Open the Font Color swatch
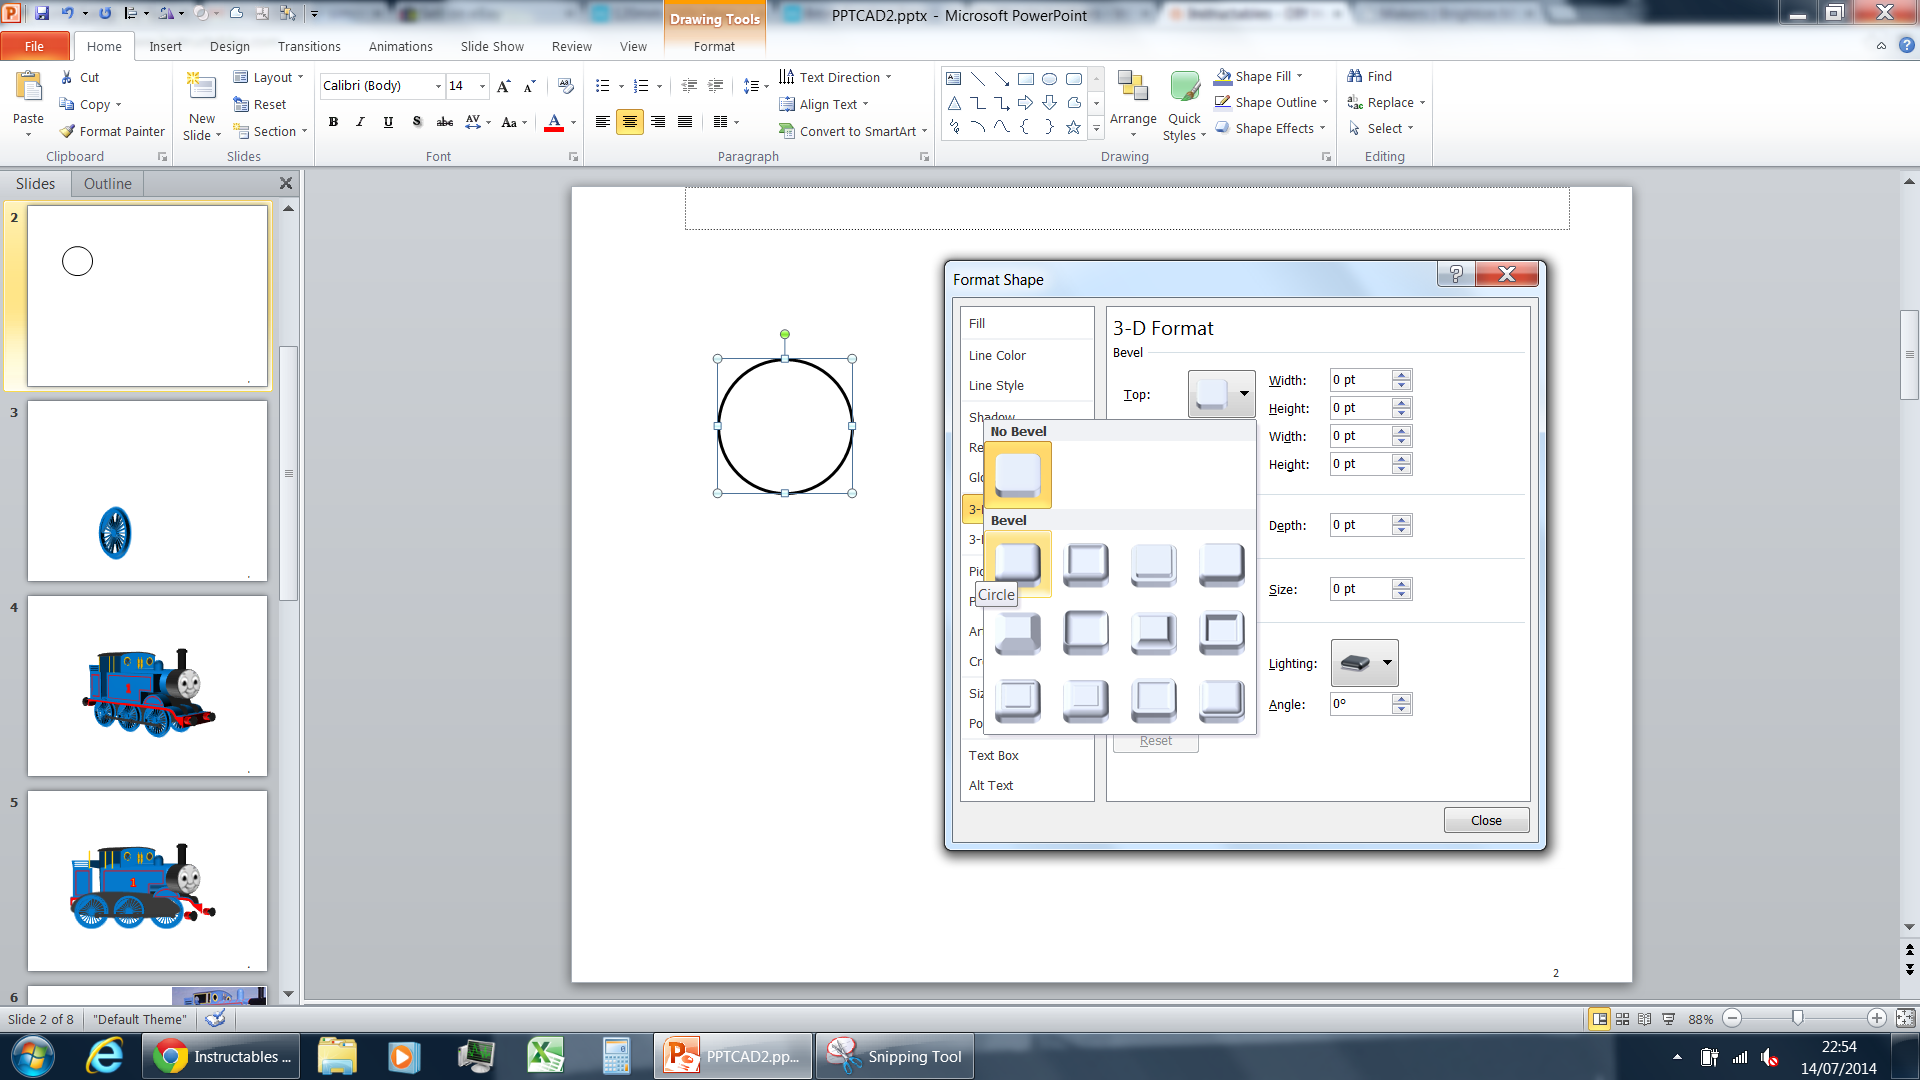The width and height of the screenshot is (1920, 1080). (x=554, y=122)
